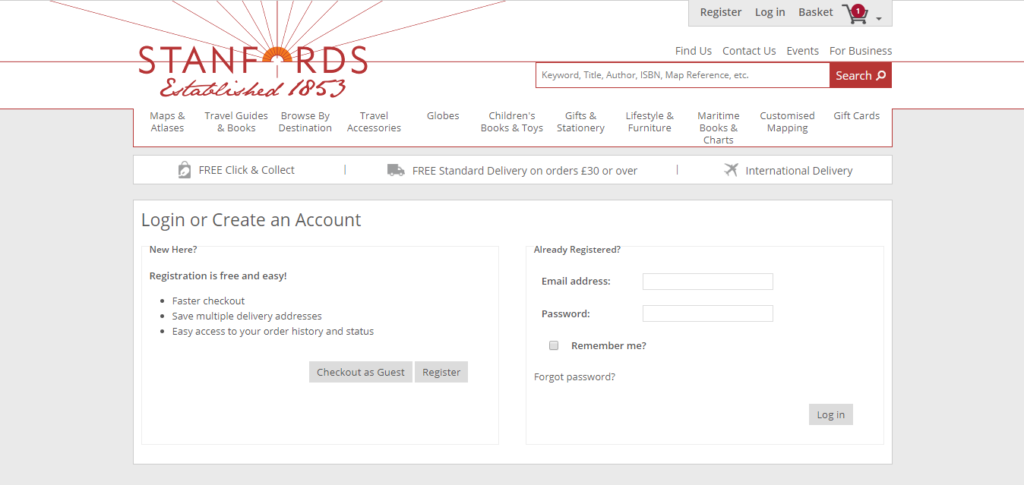Open the Maritime Books & Charts menu

[x=718, y=128]
